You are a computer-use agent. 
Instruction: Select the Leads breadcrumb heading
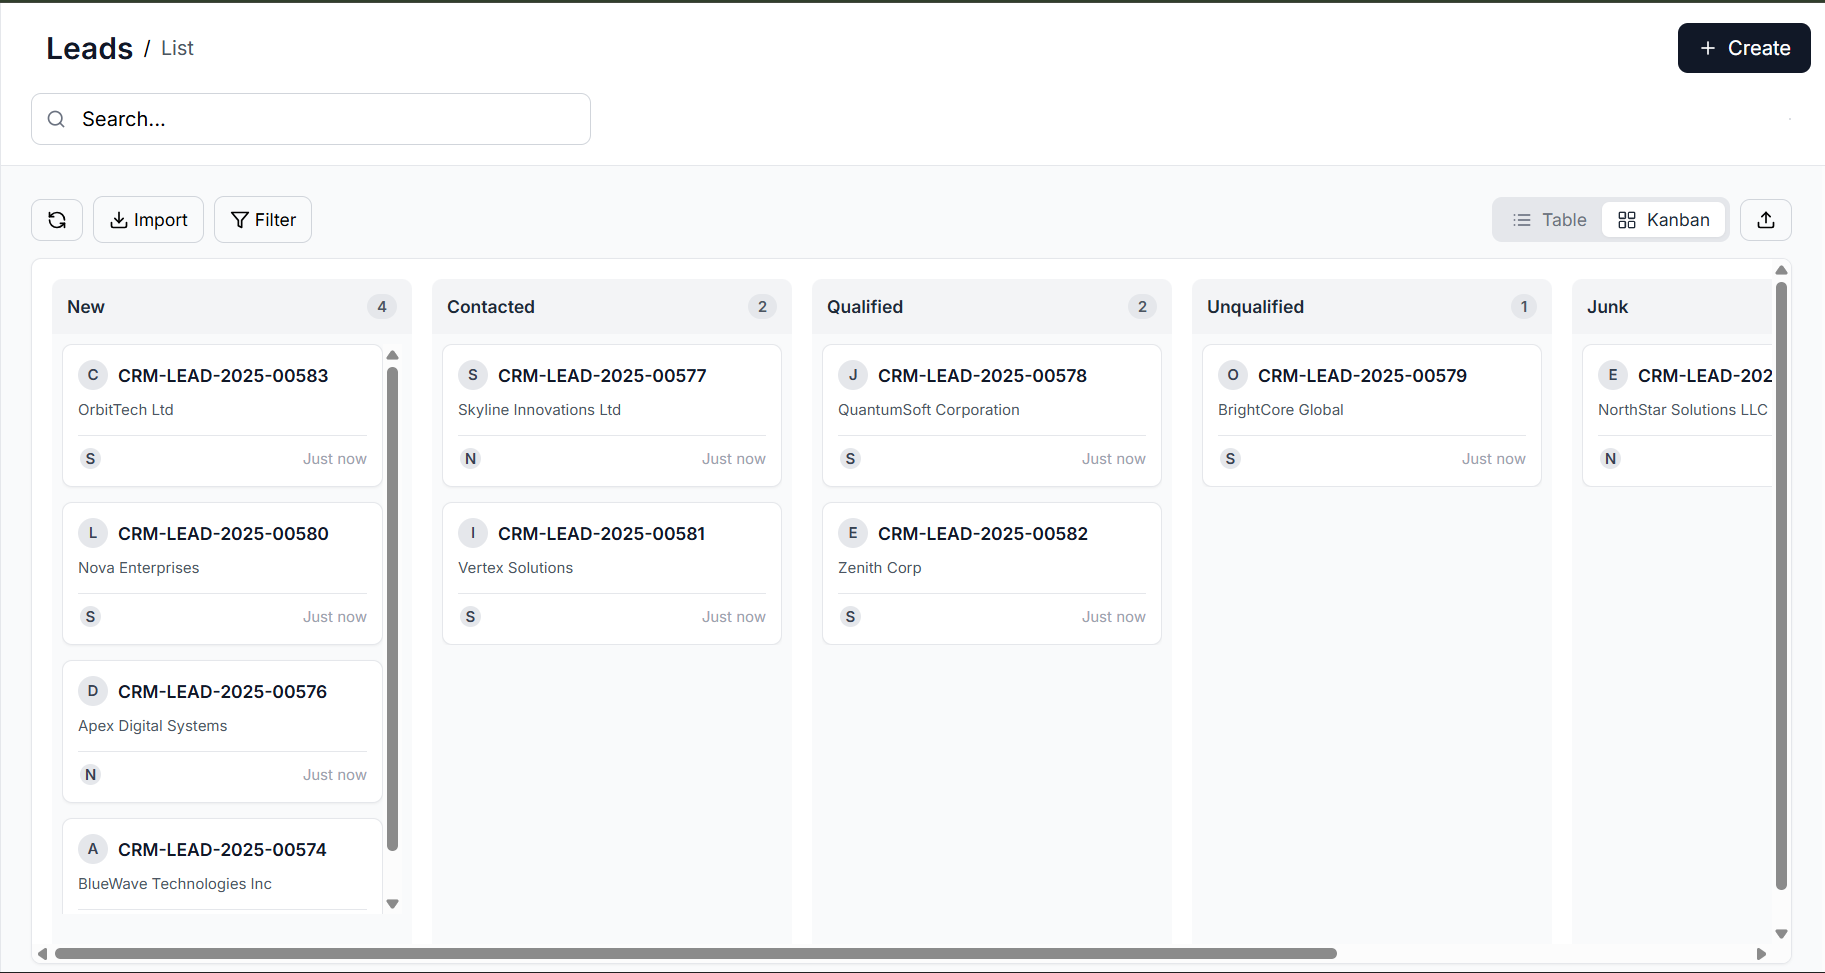click(x=89, y=47)
